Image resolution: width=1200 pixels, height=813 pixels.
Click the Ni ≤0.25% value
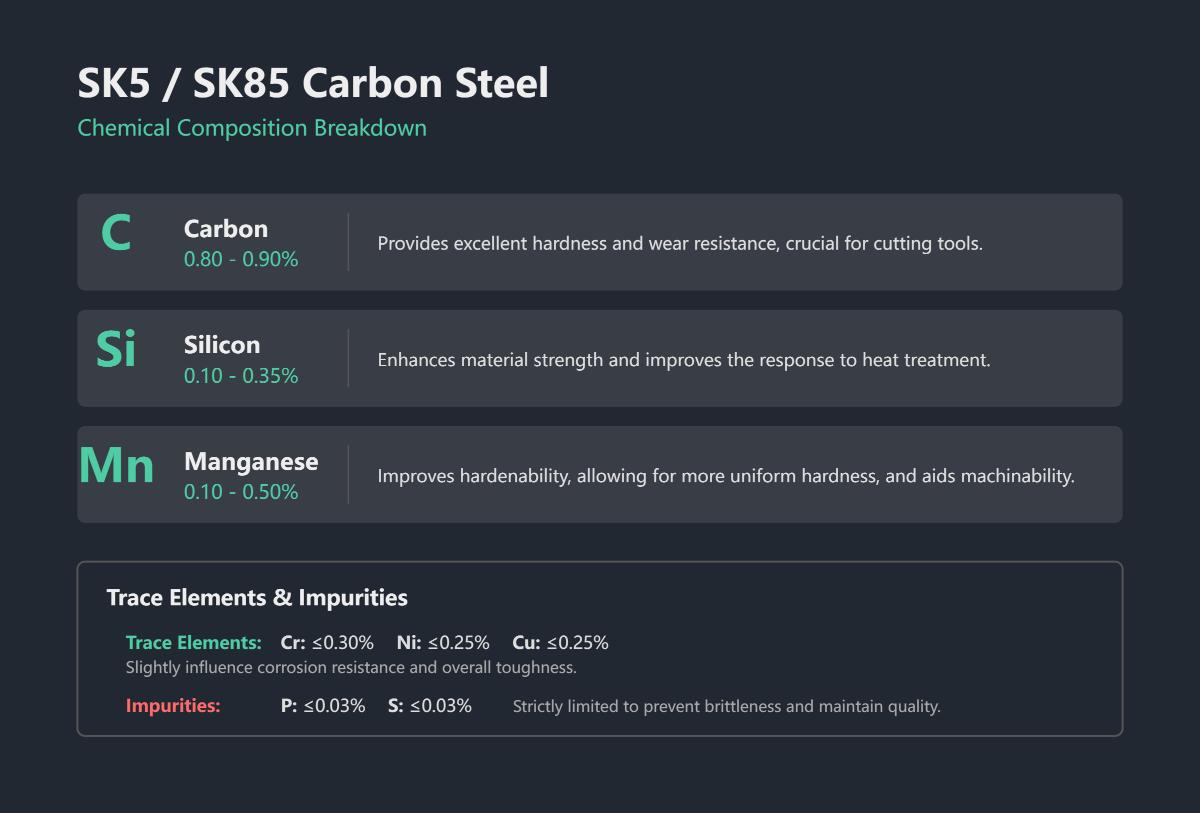point(443,643)
